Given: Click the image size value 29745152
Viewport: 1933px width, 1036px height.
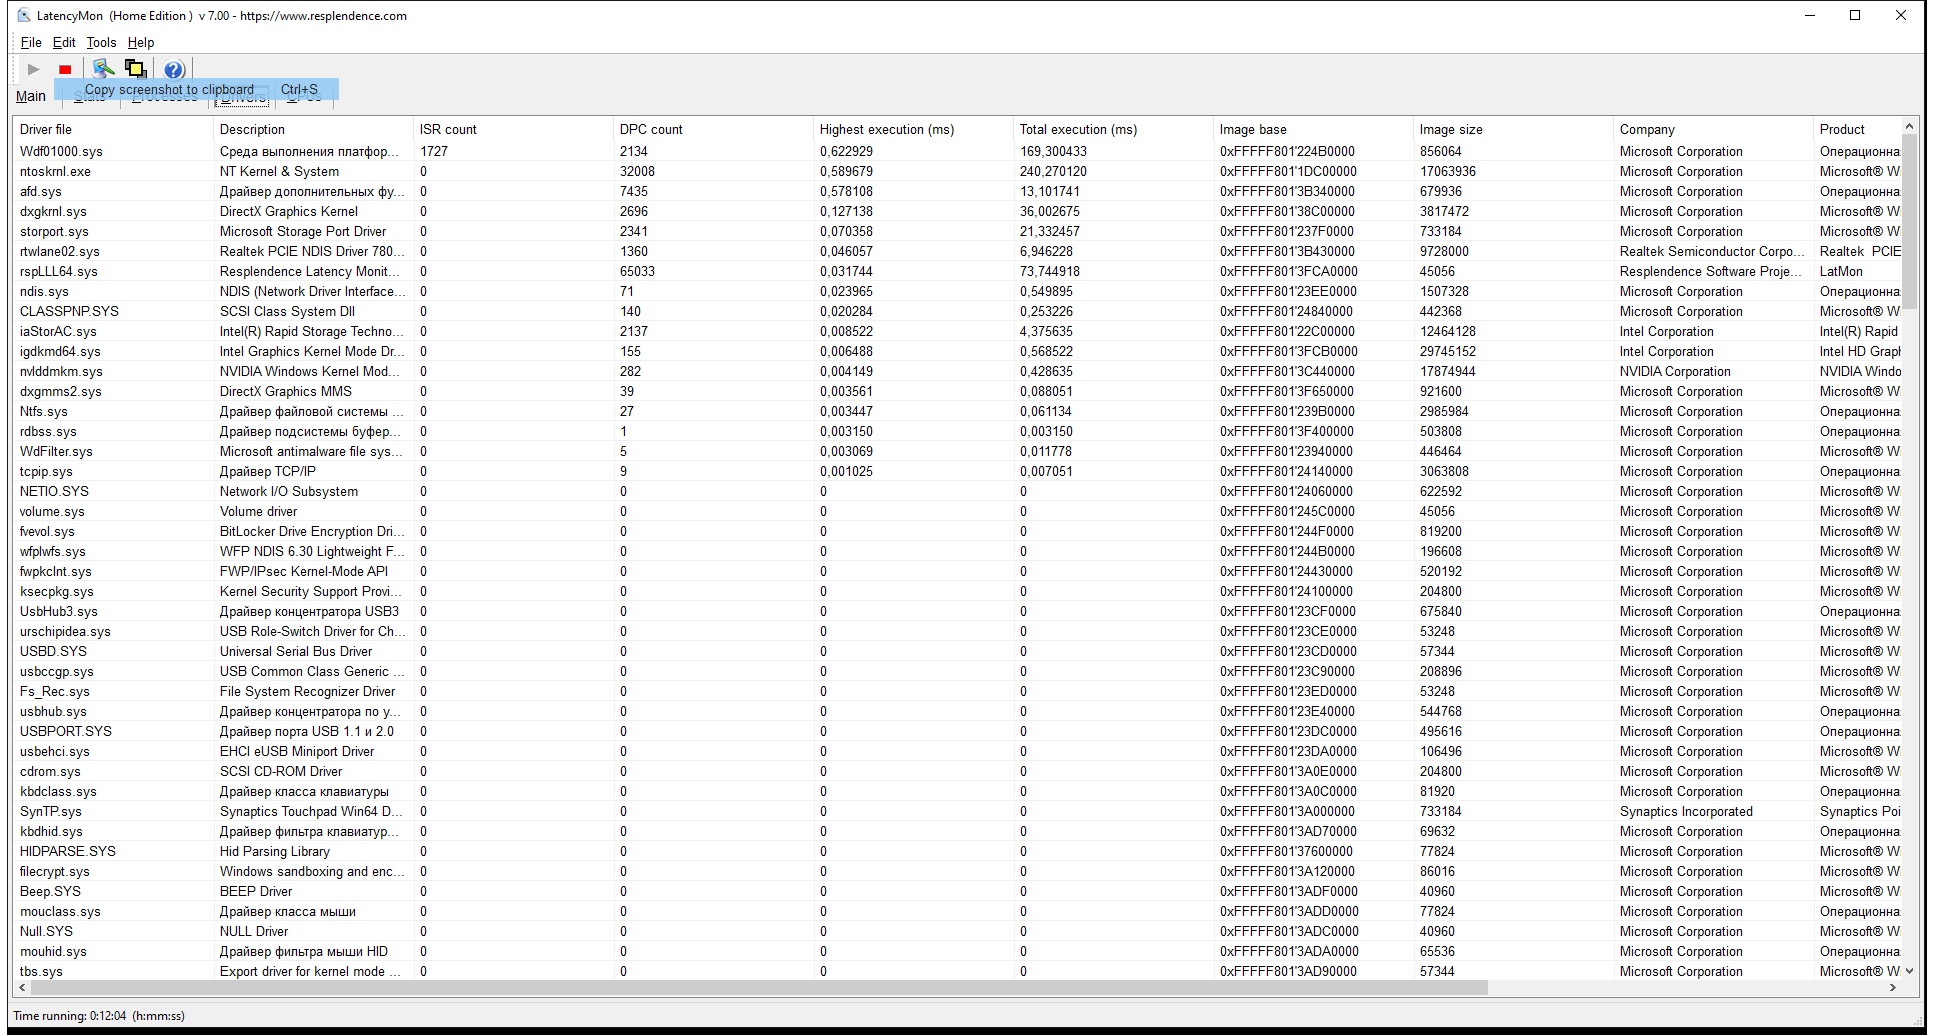Looking at the screenshot, I should pyautogui.click(x=1447, y=351).
